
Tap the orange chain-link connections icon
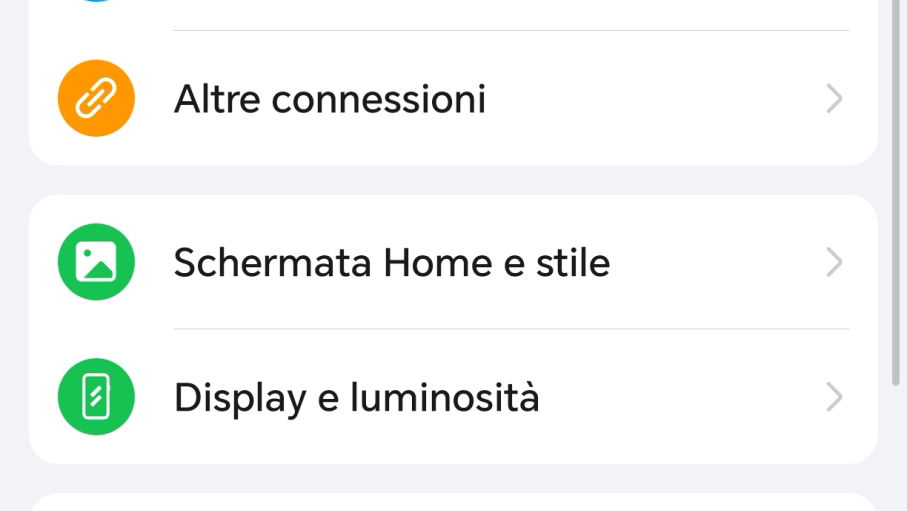click(x=96, y=98)
